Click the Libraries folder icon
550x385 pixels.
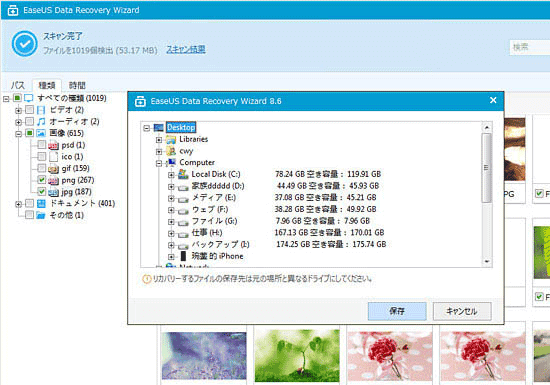[x=171, y=140]
